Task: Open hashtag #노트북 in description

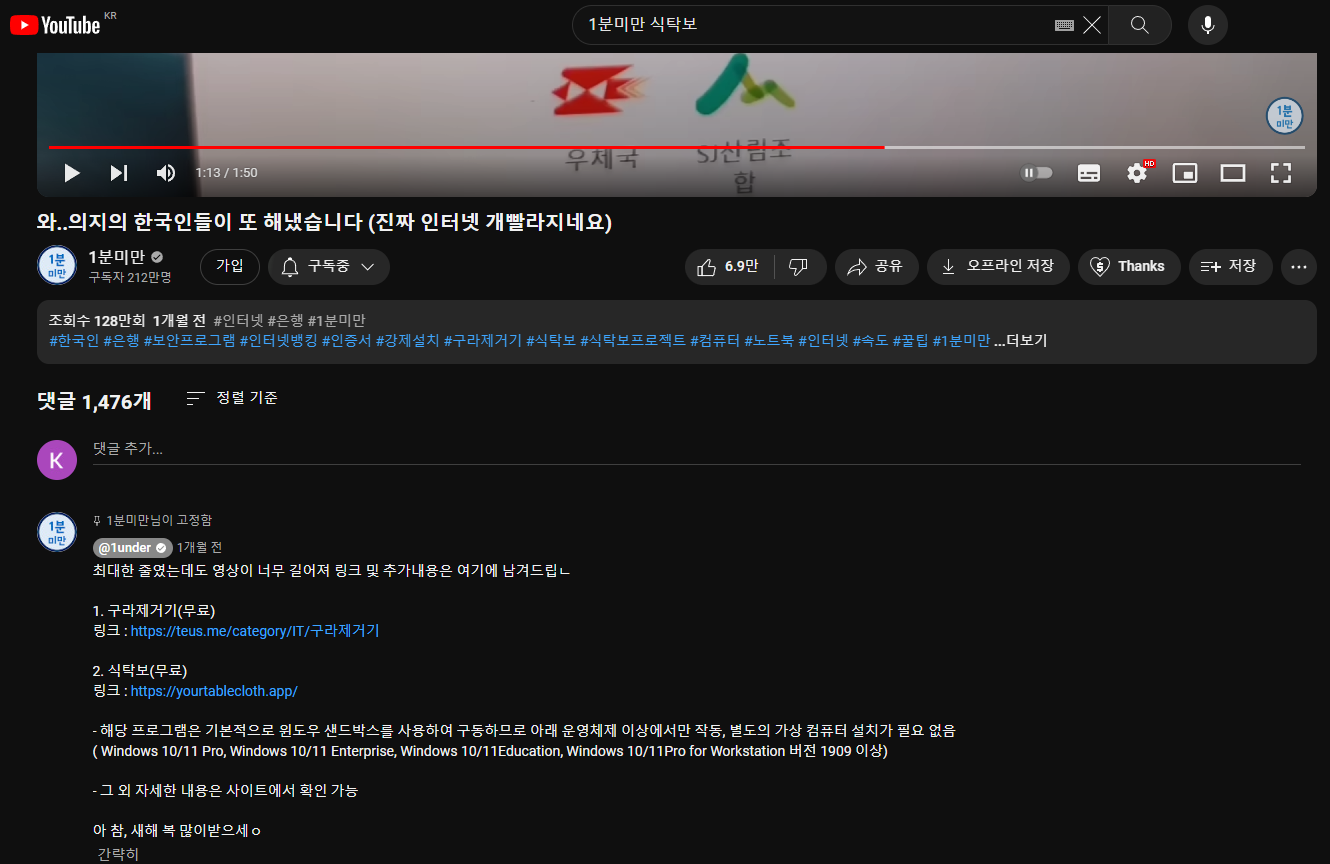Action: [x=769, y=341]
